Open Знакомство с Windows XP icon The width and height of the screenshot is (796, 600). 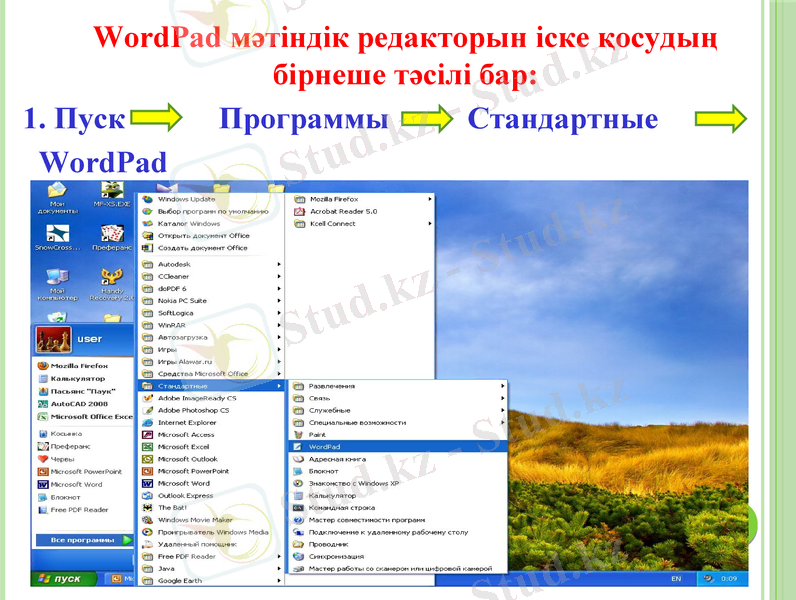click(x=298, y=483)
